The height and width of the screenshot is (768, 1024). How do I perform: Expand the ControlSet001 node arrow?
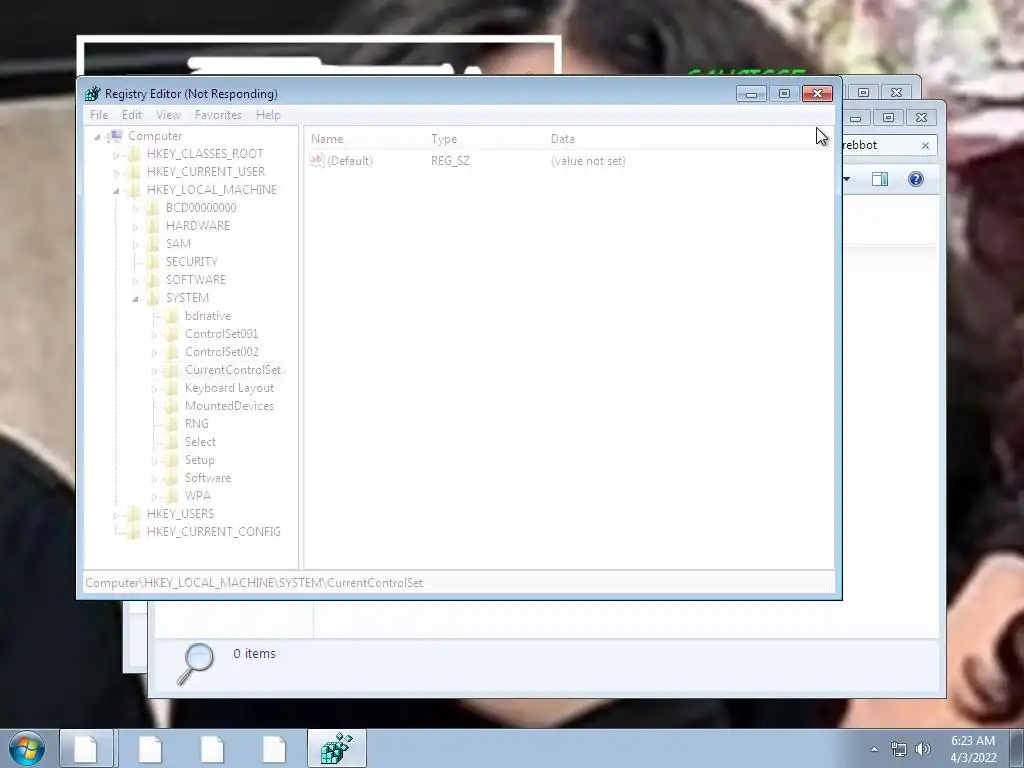pyautogui.click(x=154, y=334)
